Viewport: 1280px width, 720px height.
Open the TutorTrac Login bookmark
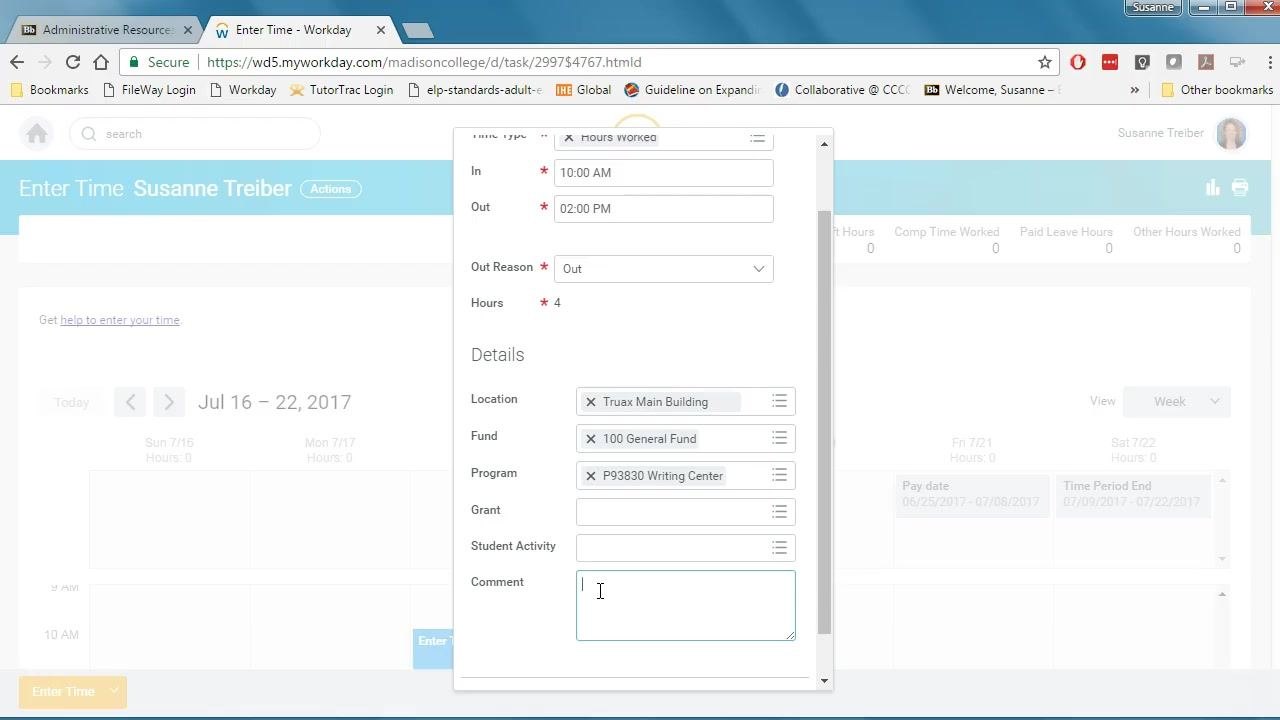pyautogui.click(x=341, y=90)
